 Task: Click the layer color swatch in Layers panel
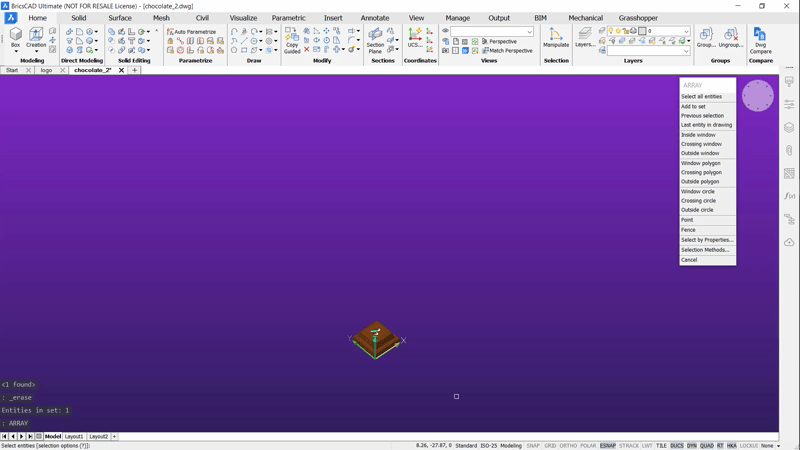click(642, 31)
